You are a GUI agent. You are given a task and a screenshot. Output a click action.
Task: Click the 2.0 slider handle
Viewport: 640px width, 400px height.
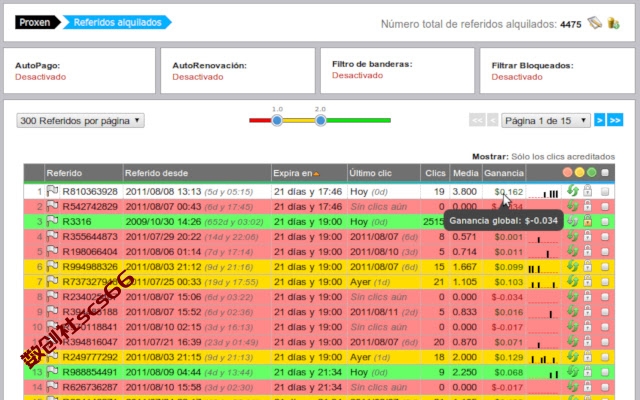[320, 120]
